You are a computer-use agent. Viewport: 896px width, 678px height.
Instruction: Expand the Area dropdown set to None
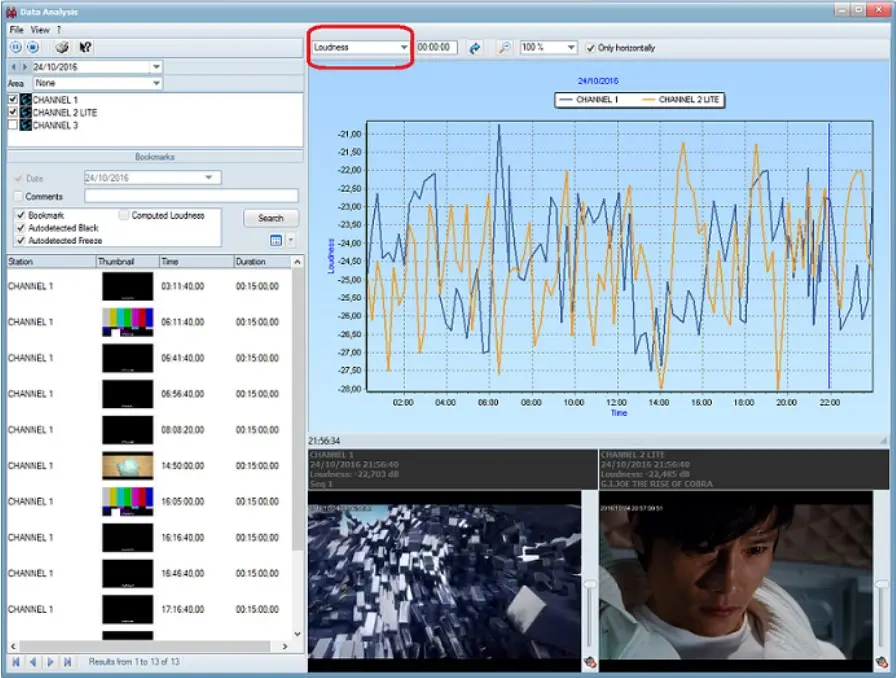click(156, 84)
